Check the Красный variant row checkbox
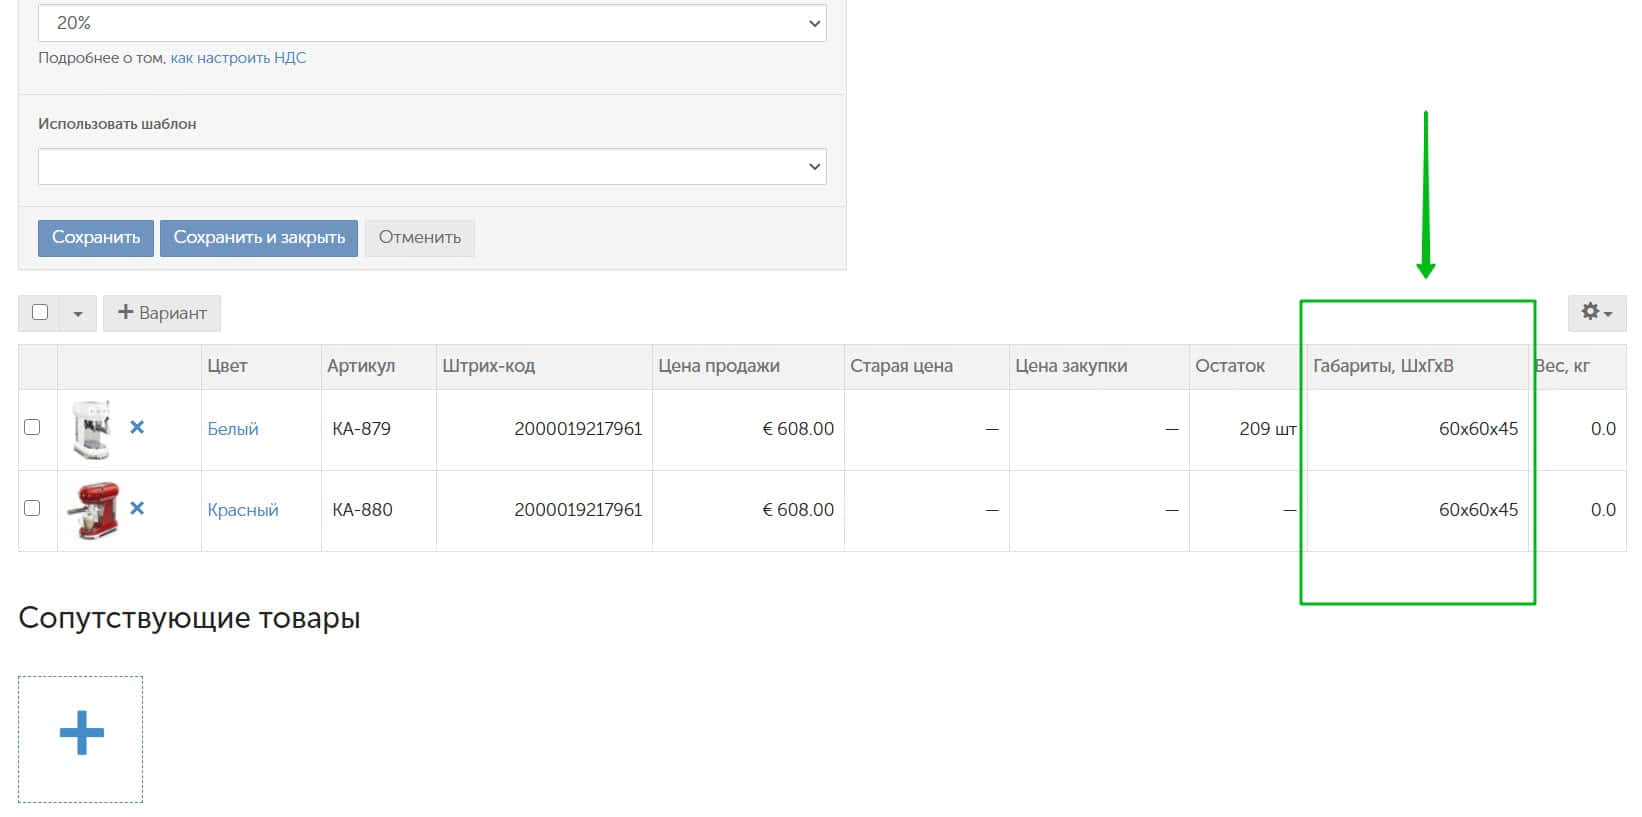Image resolution: width=1642 pixels, height=817 pixels. pyautogui.click(x=32, y=508)
